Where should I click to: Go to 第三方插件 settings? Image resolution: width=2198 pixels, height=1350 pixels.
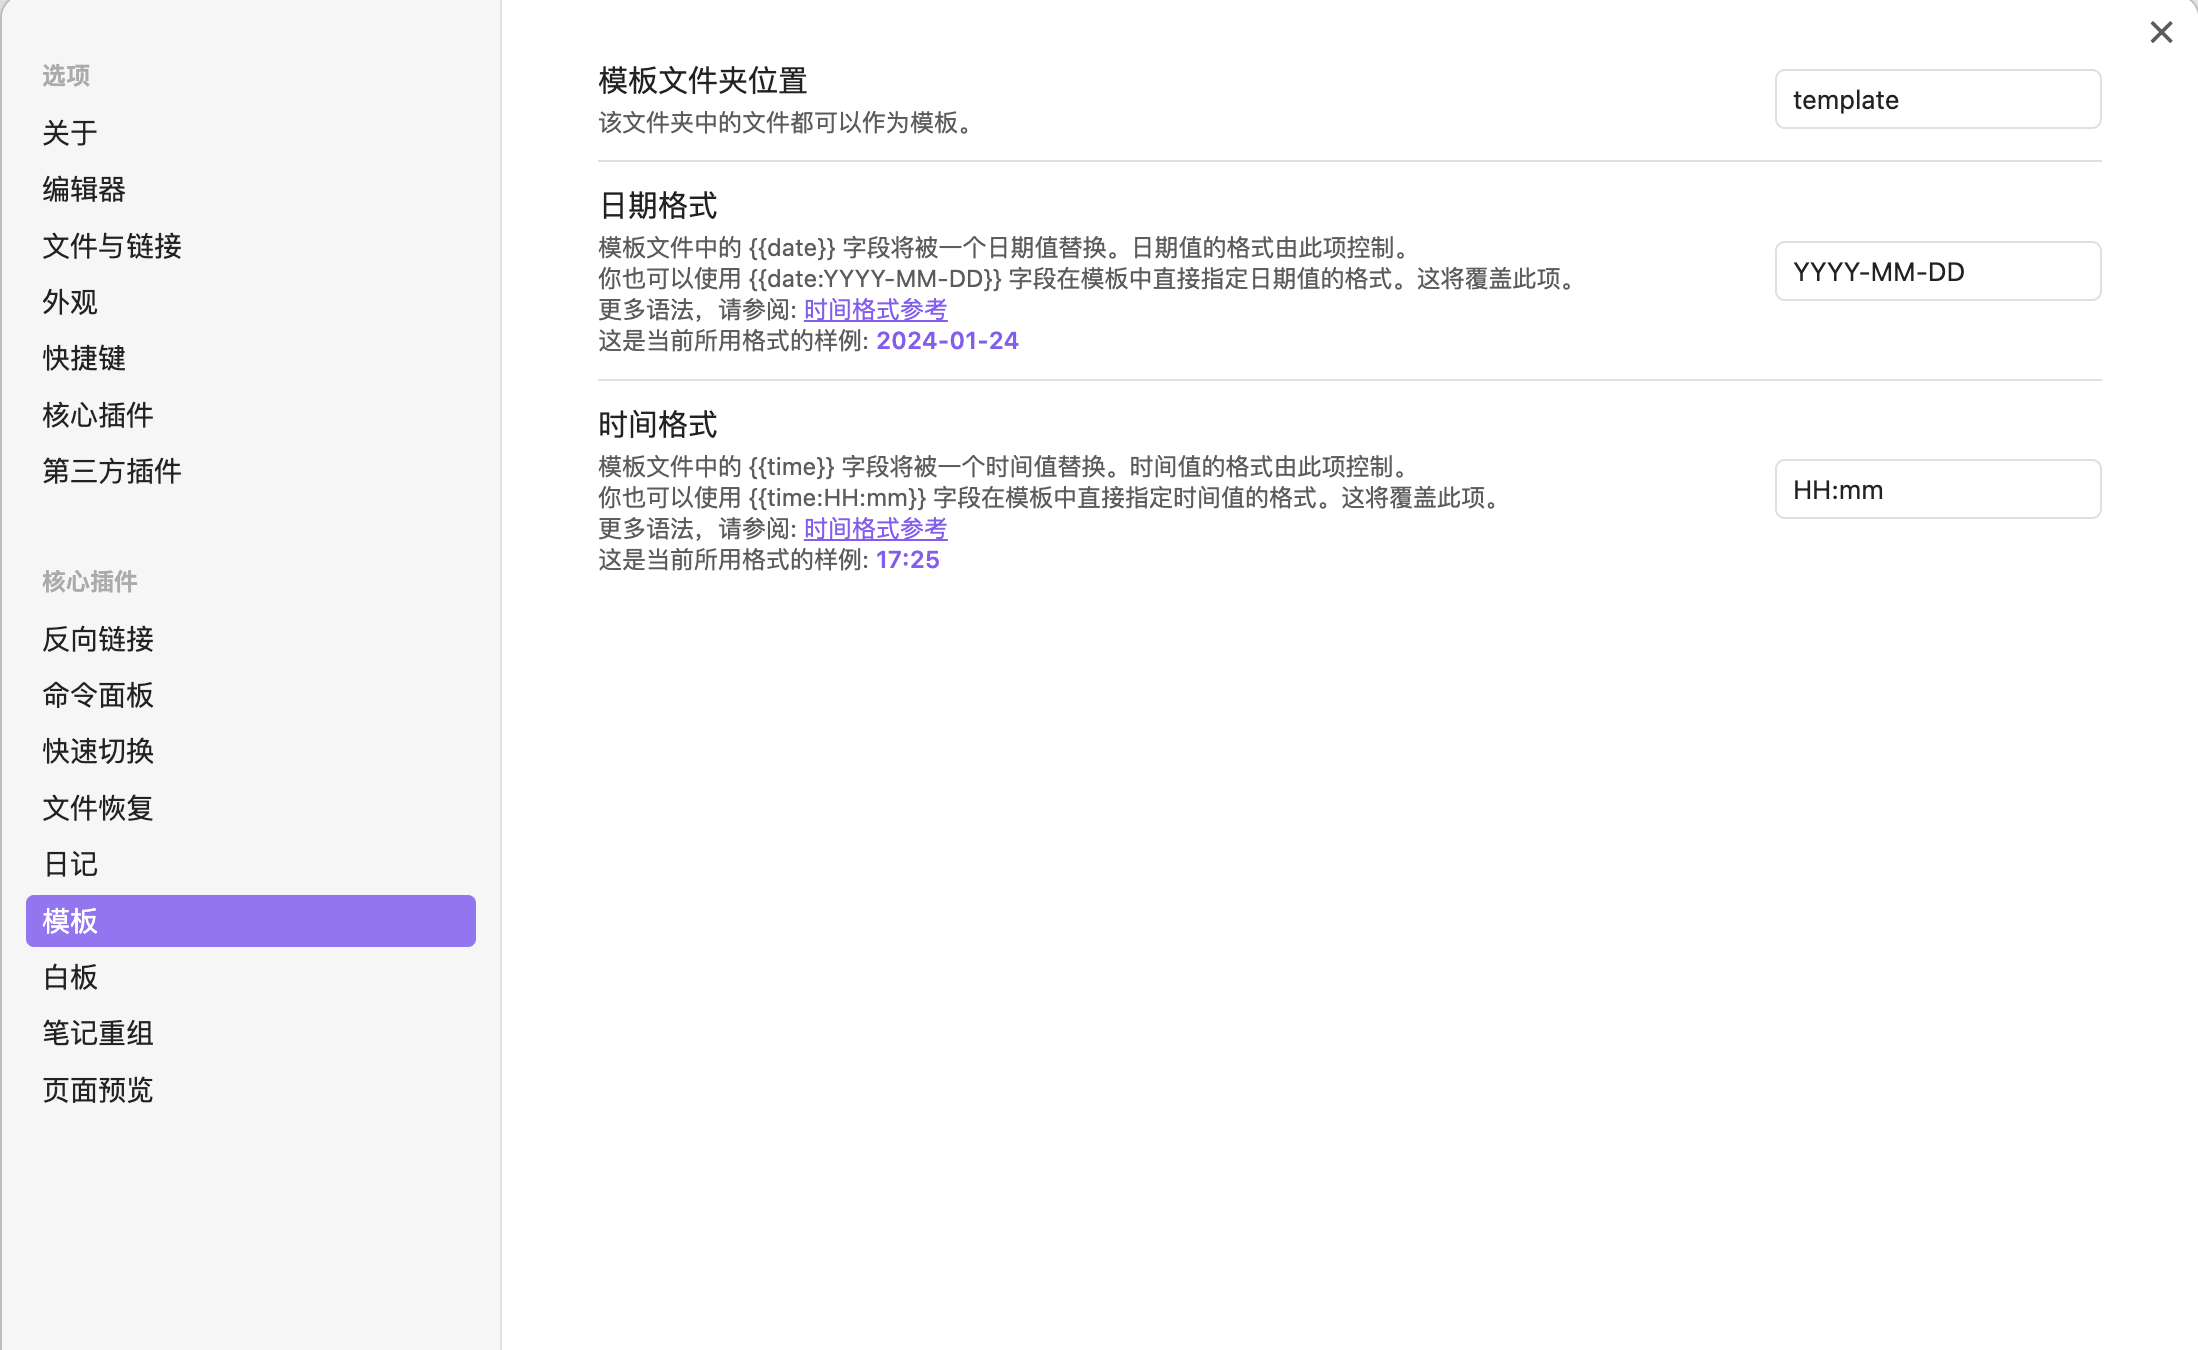[x=112, y=471]
